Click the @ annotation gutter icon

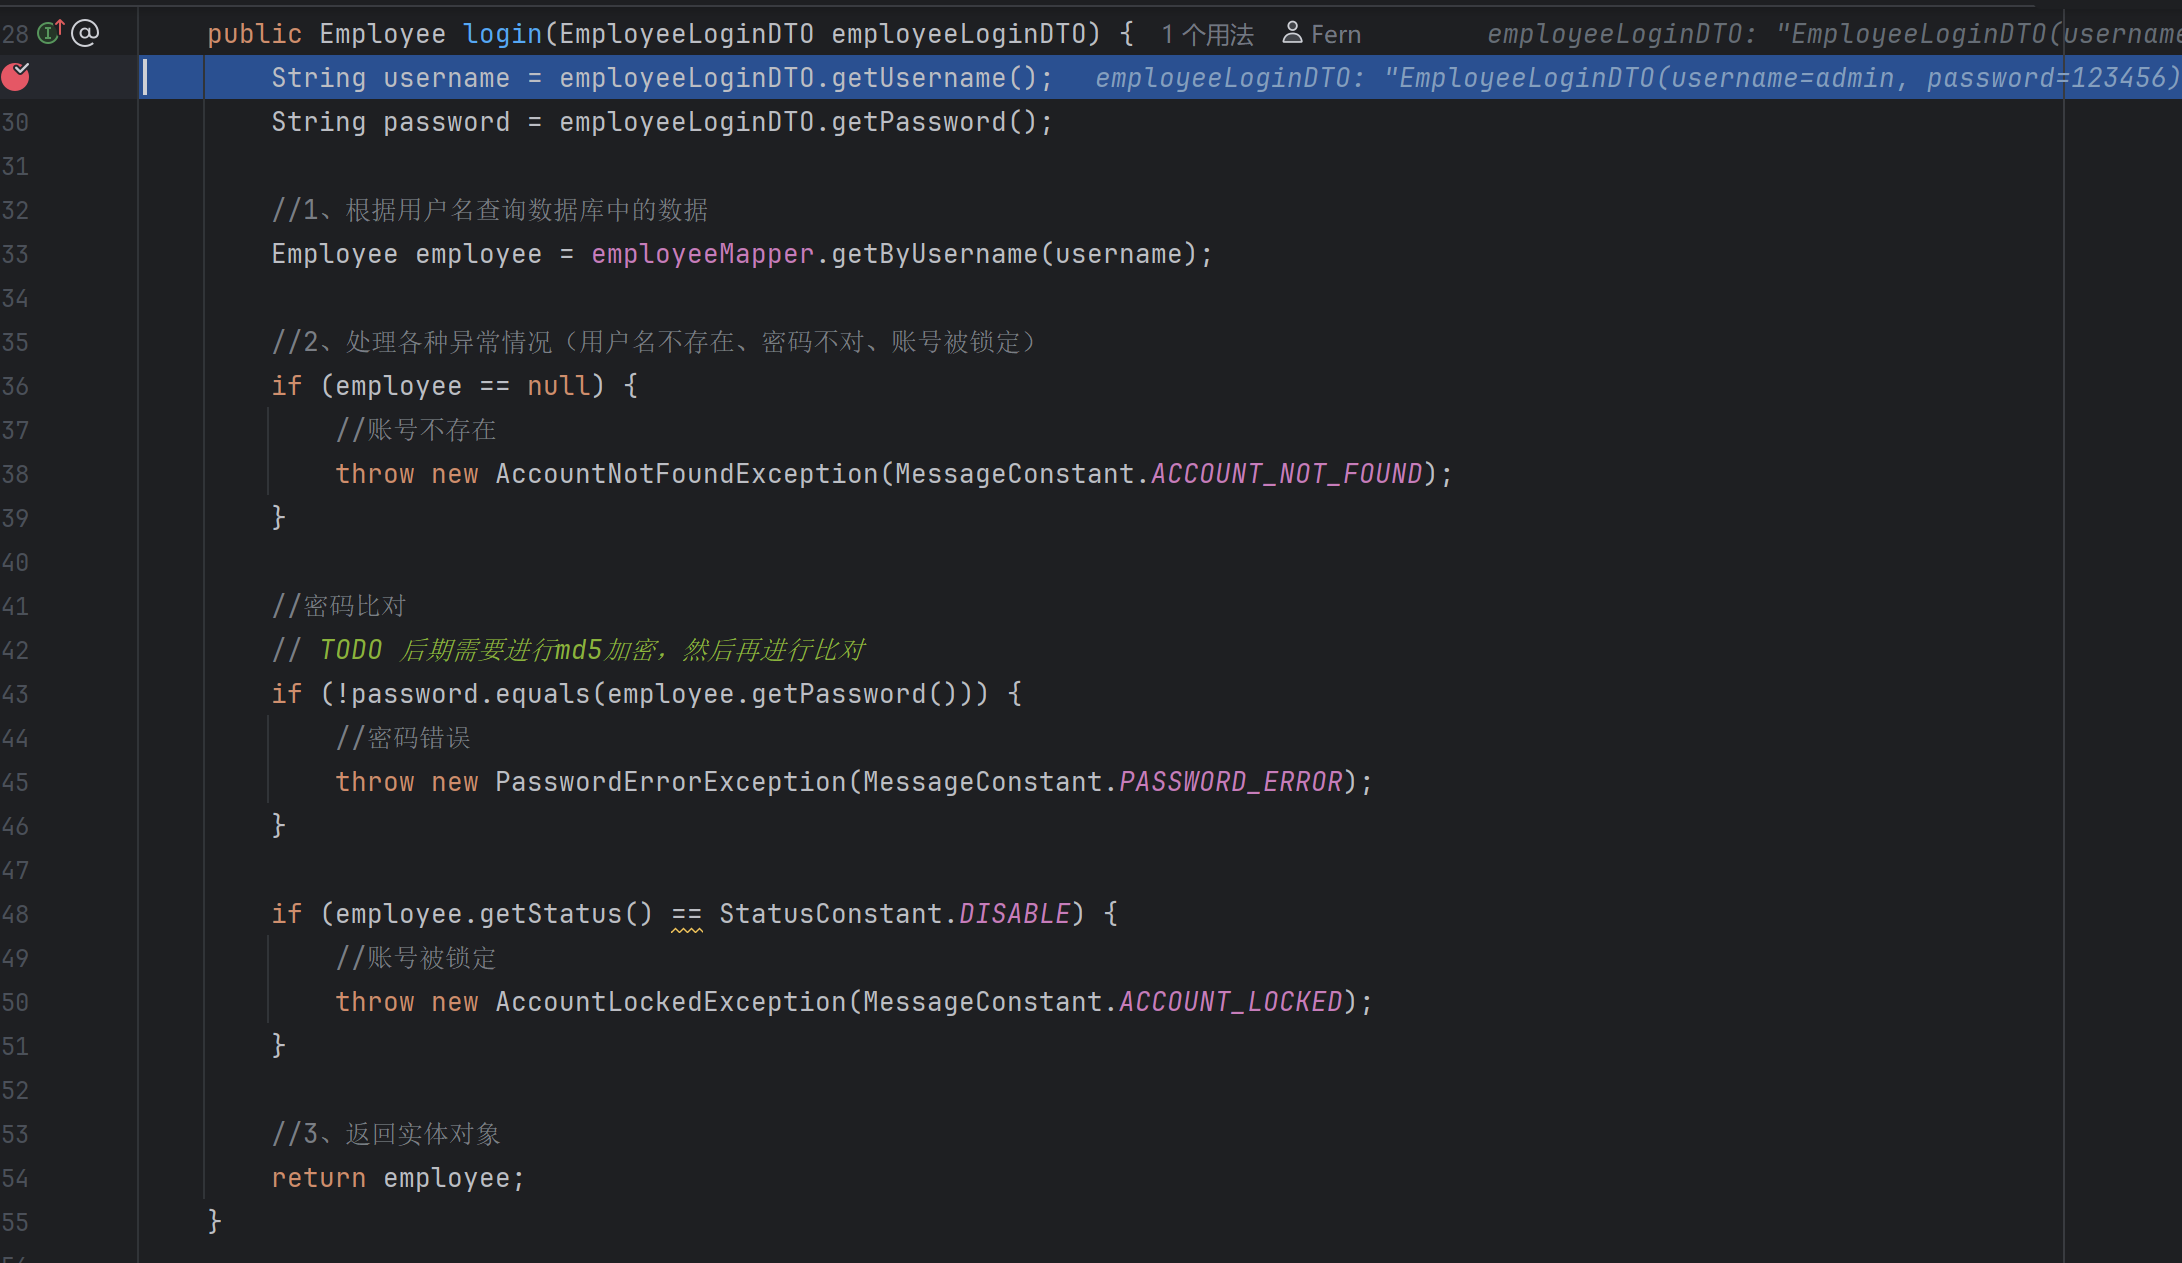[x=86, y=33]
